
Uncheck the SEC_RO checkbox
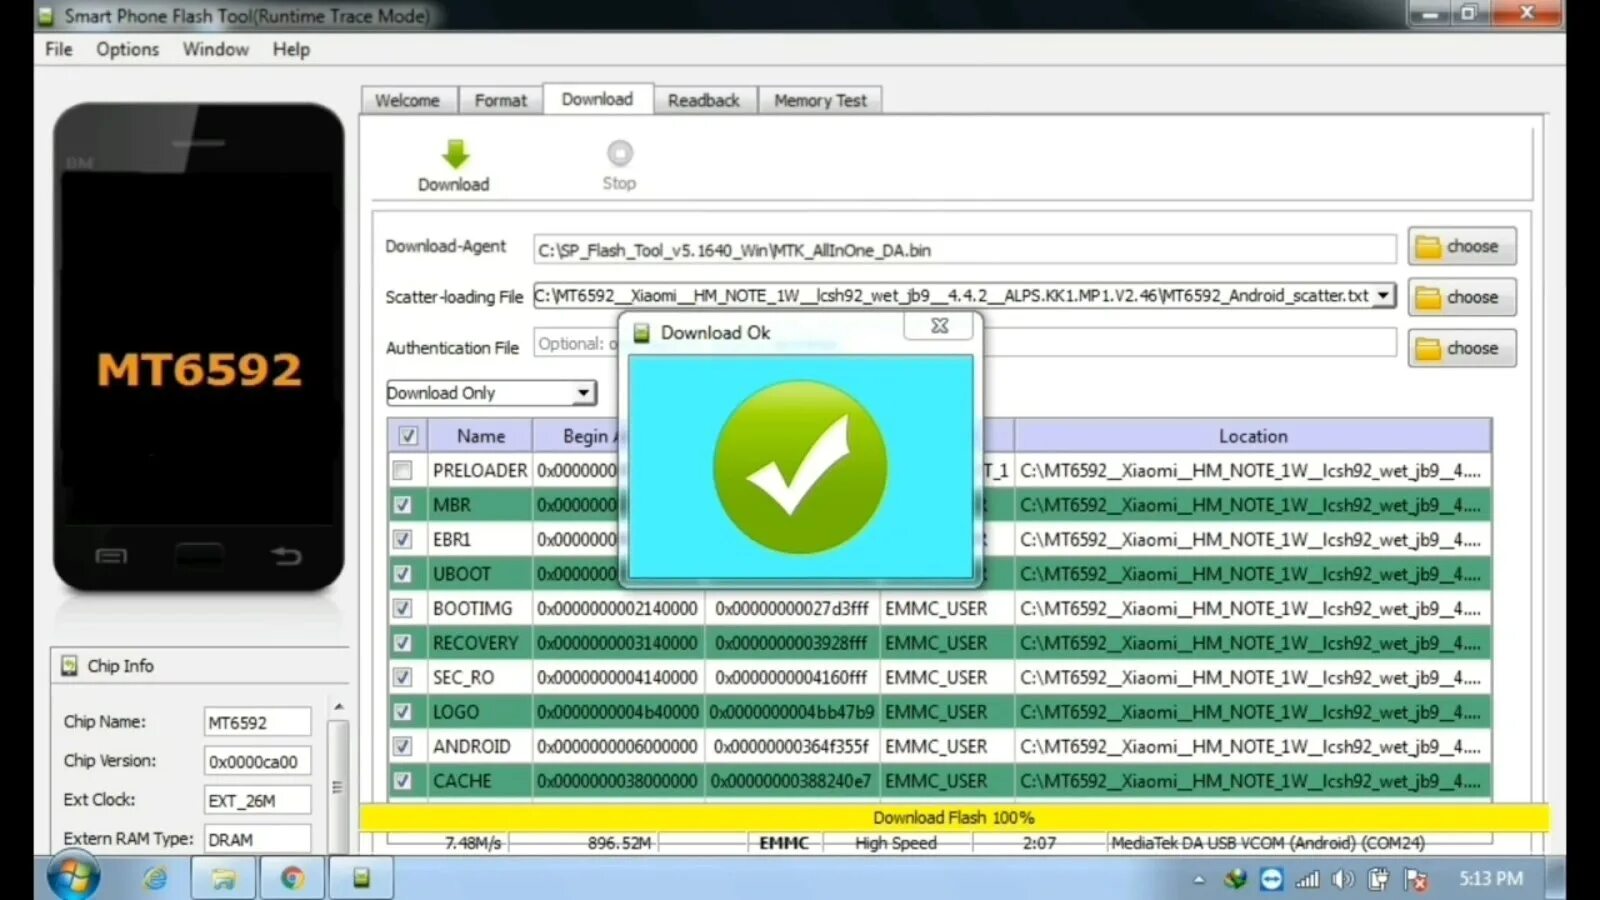point(402,677)
